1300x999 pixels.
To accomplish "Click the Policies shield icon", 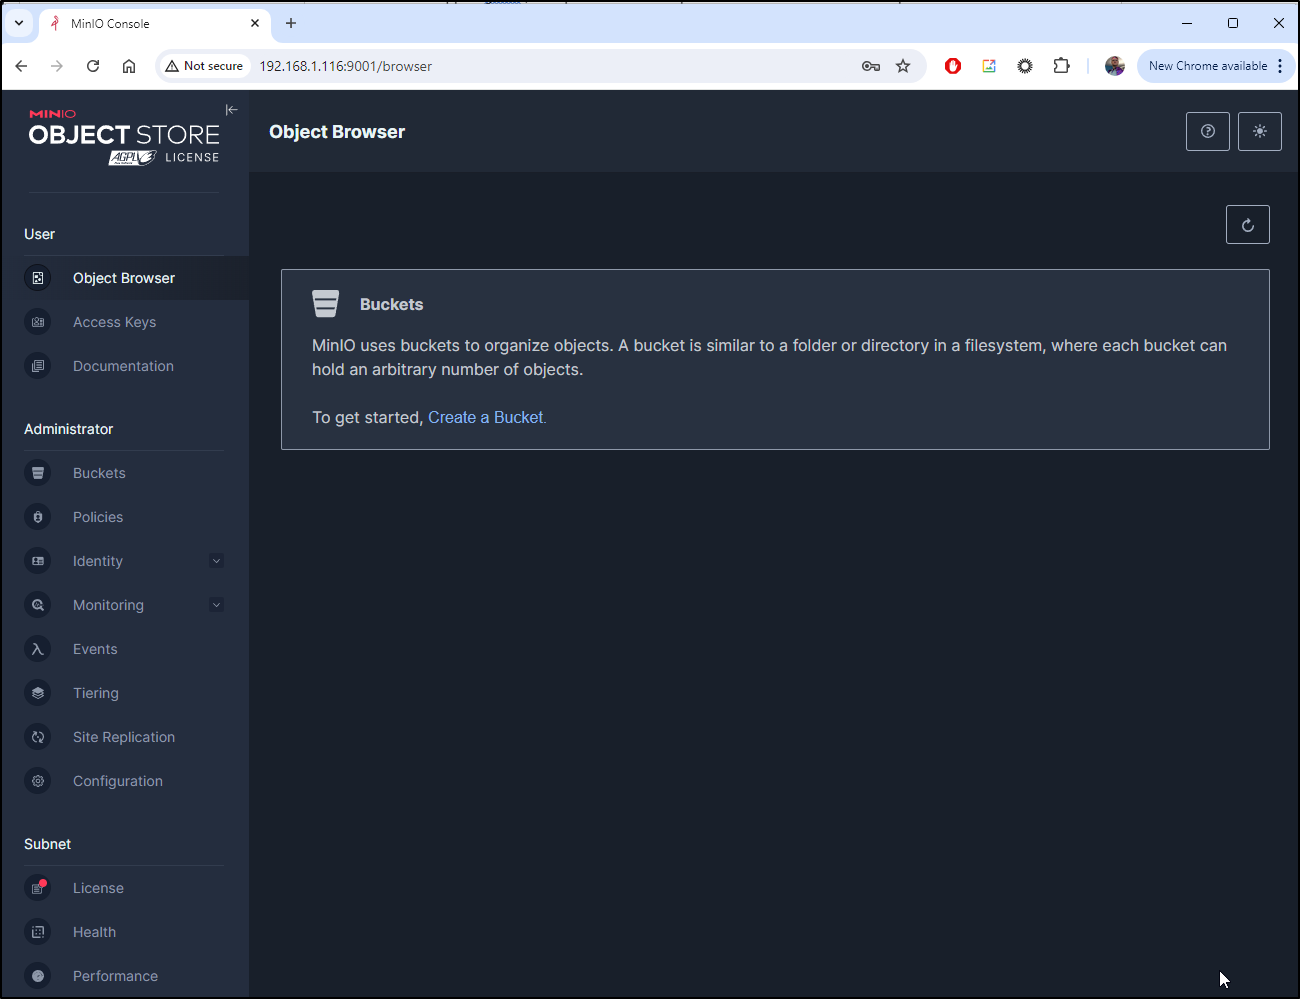I will pos(38,517).
